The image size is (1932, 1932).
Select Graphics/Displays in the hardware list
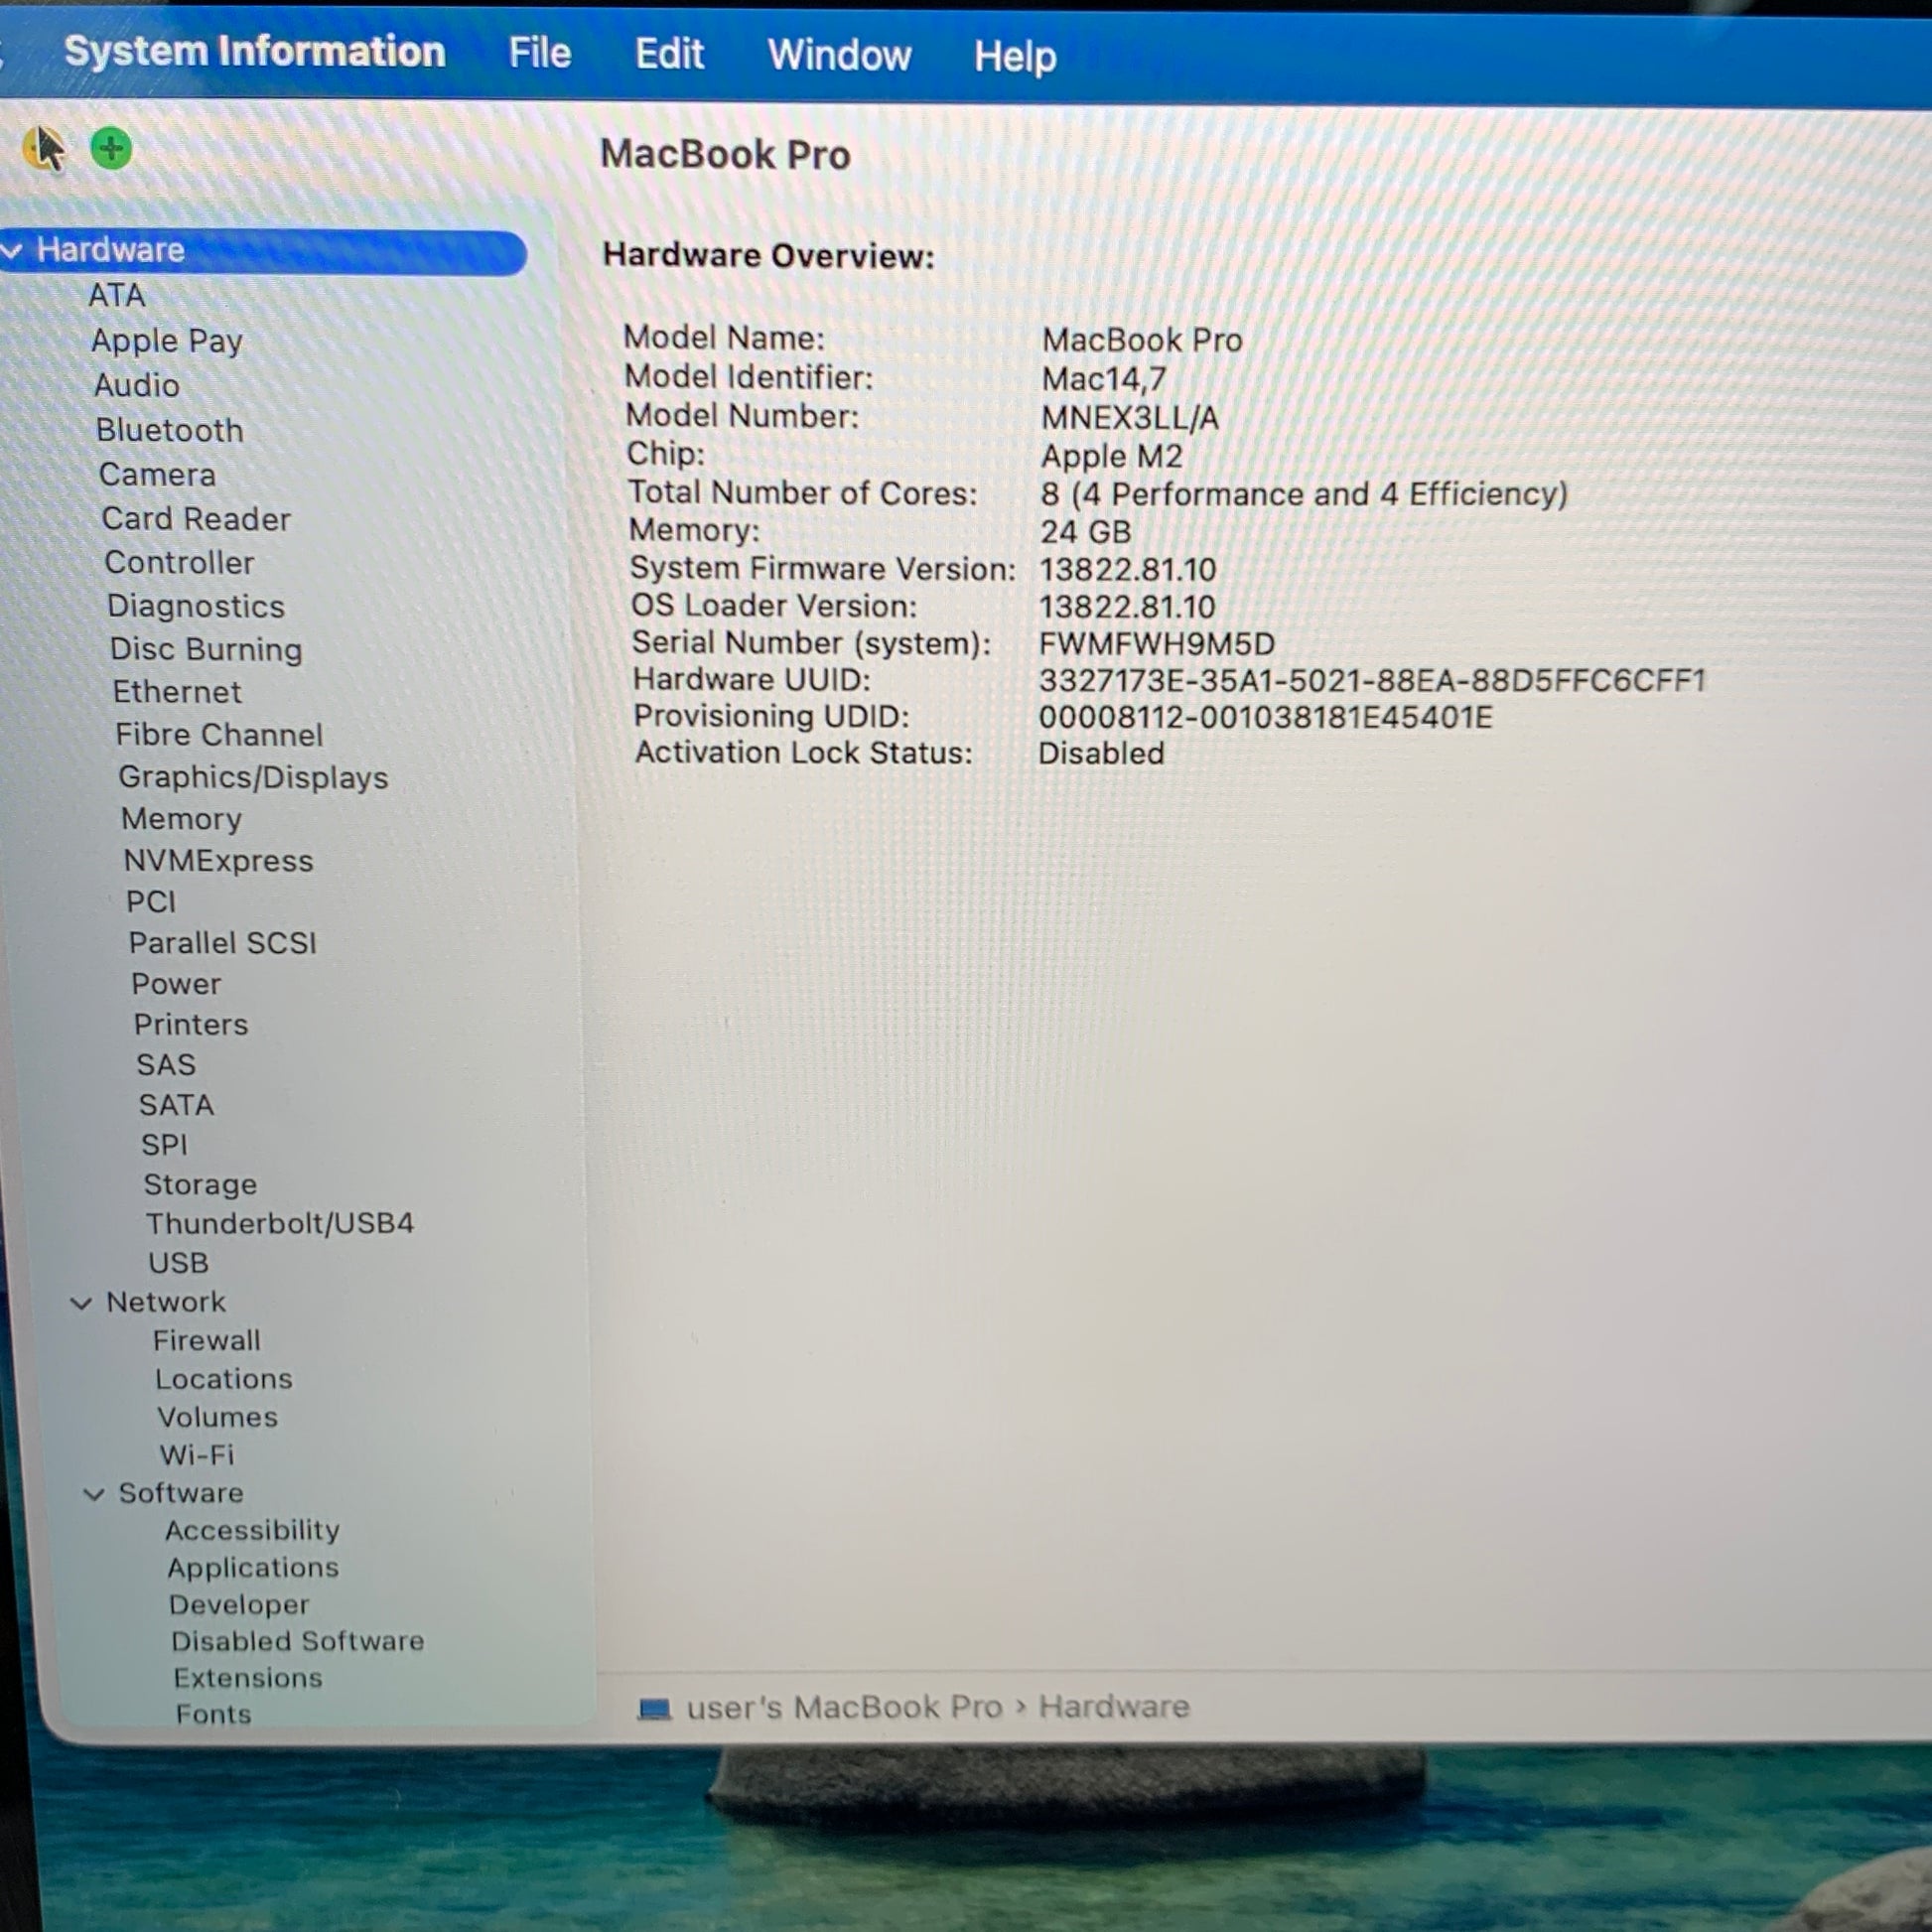[x=253, y=777]
